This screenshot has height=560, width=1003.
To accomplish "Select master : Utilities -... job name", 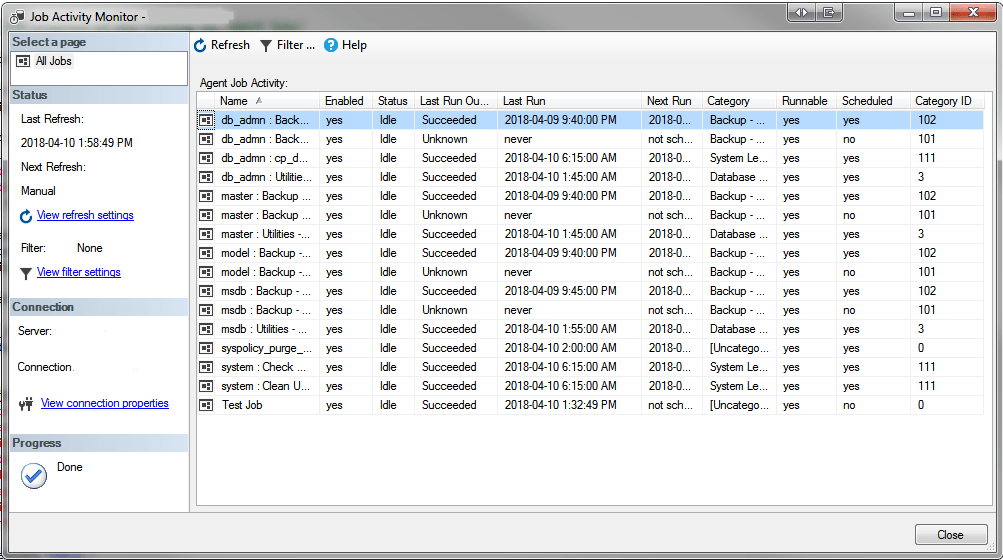I will [265, 234].
